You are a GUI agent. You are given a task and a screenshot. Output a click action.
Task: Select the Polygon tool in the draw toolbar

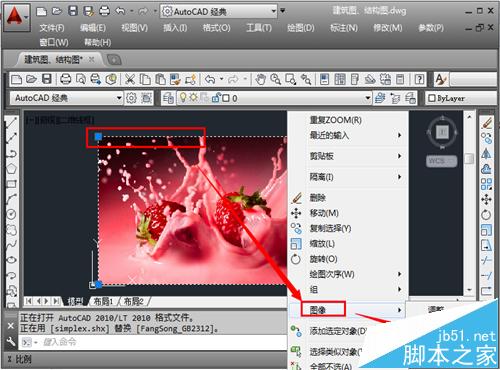pyautogui.click(x=11, y=168)
